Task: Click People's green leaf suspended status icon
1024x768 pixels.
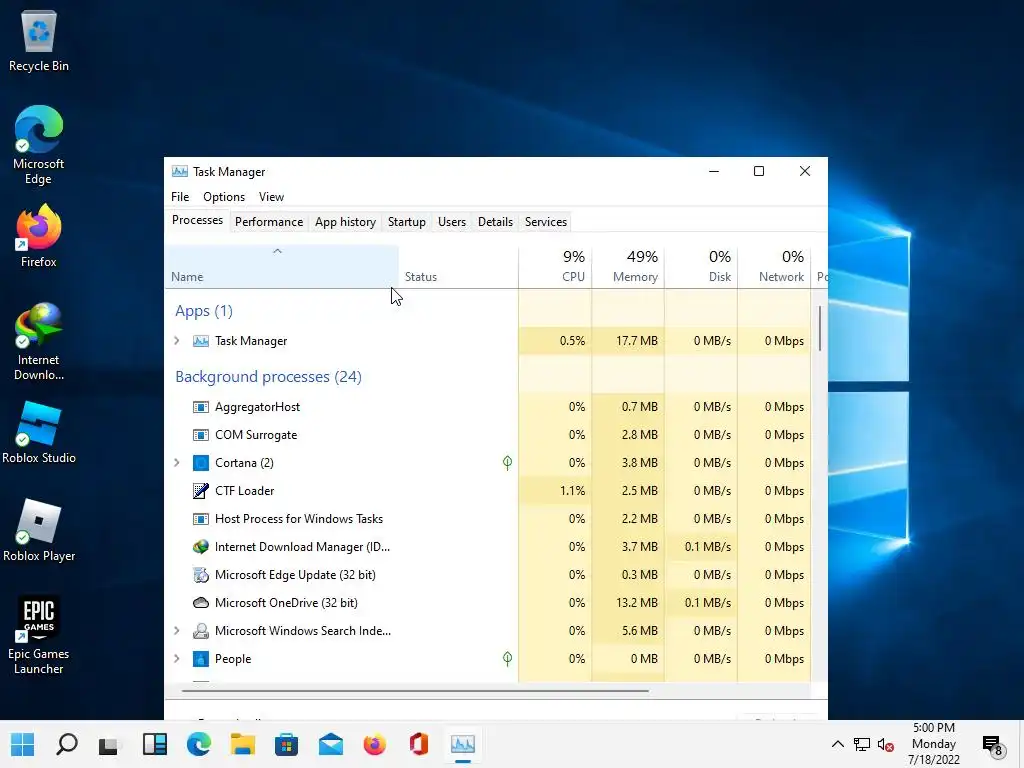Action: click(507, 659)
